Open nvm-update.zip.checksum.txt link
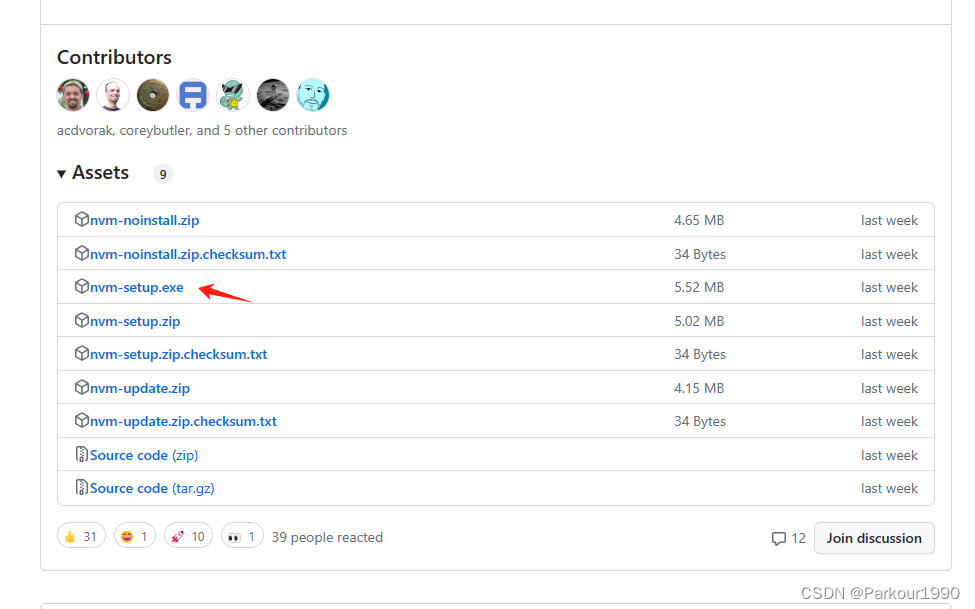 (183, 421)
